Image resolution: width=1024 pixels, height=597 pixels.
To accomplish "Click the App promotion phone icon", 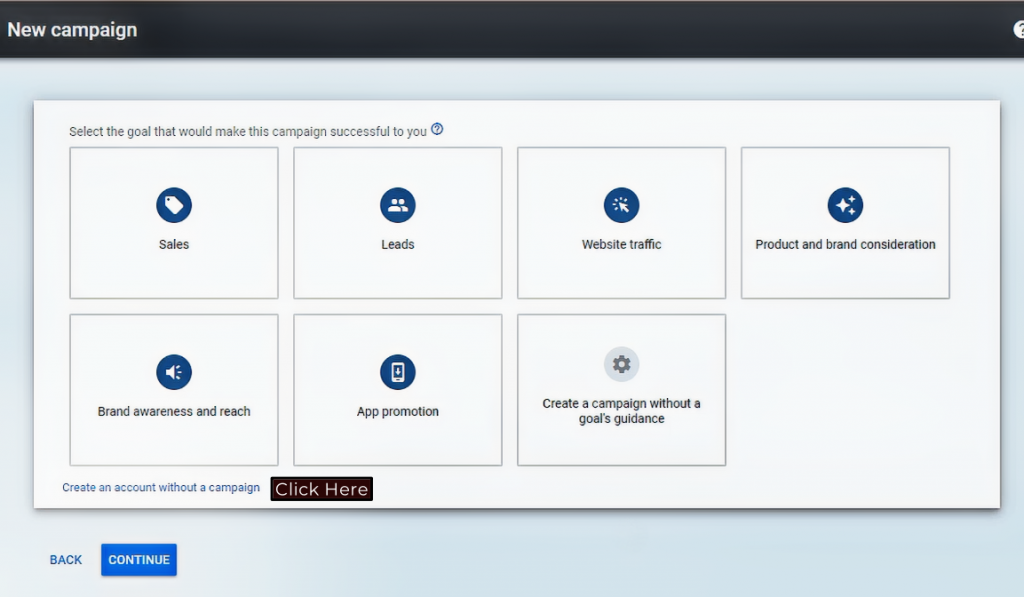I will pos(398,372).
